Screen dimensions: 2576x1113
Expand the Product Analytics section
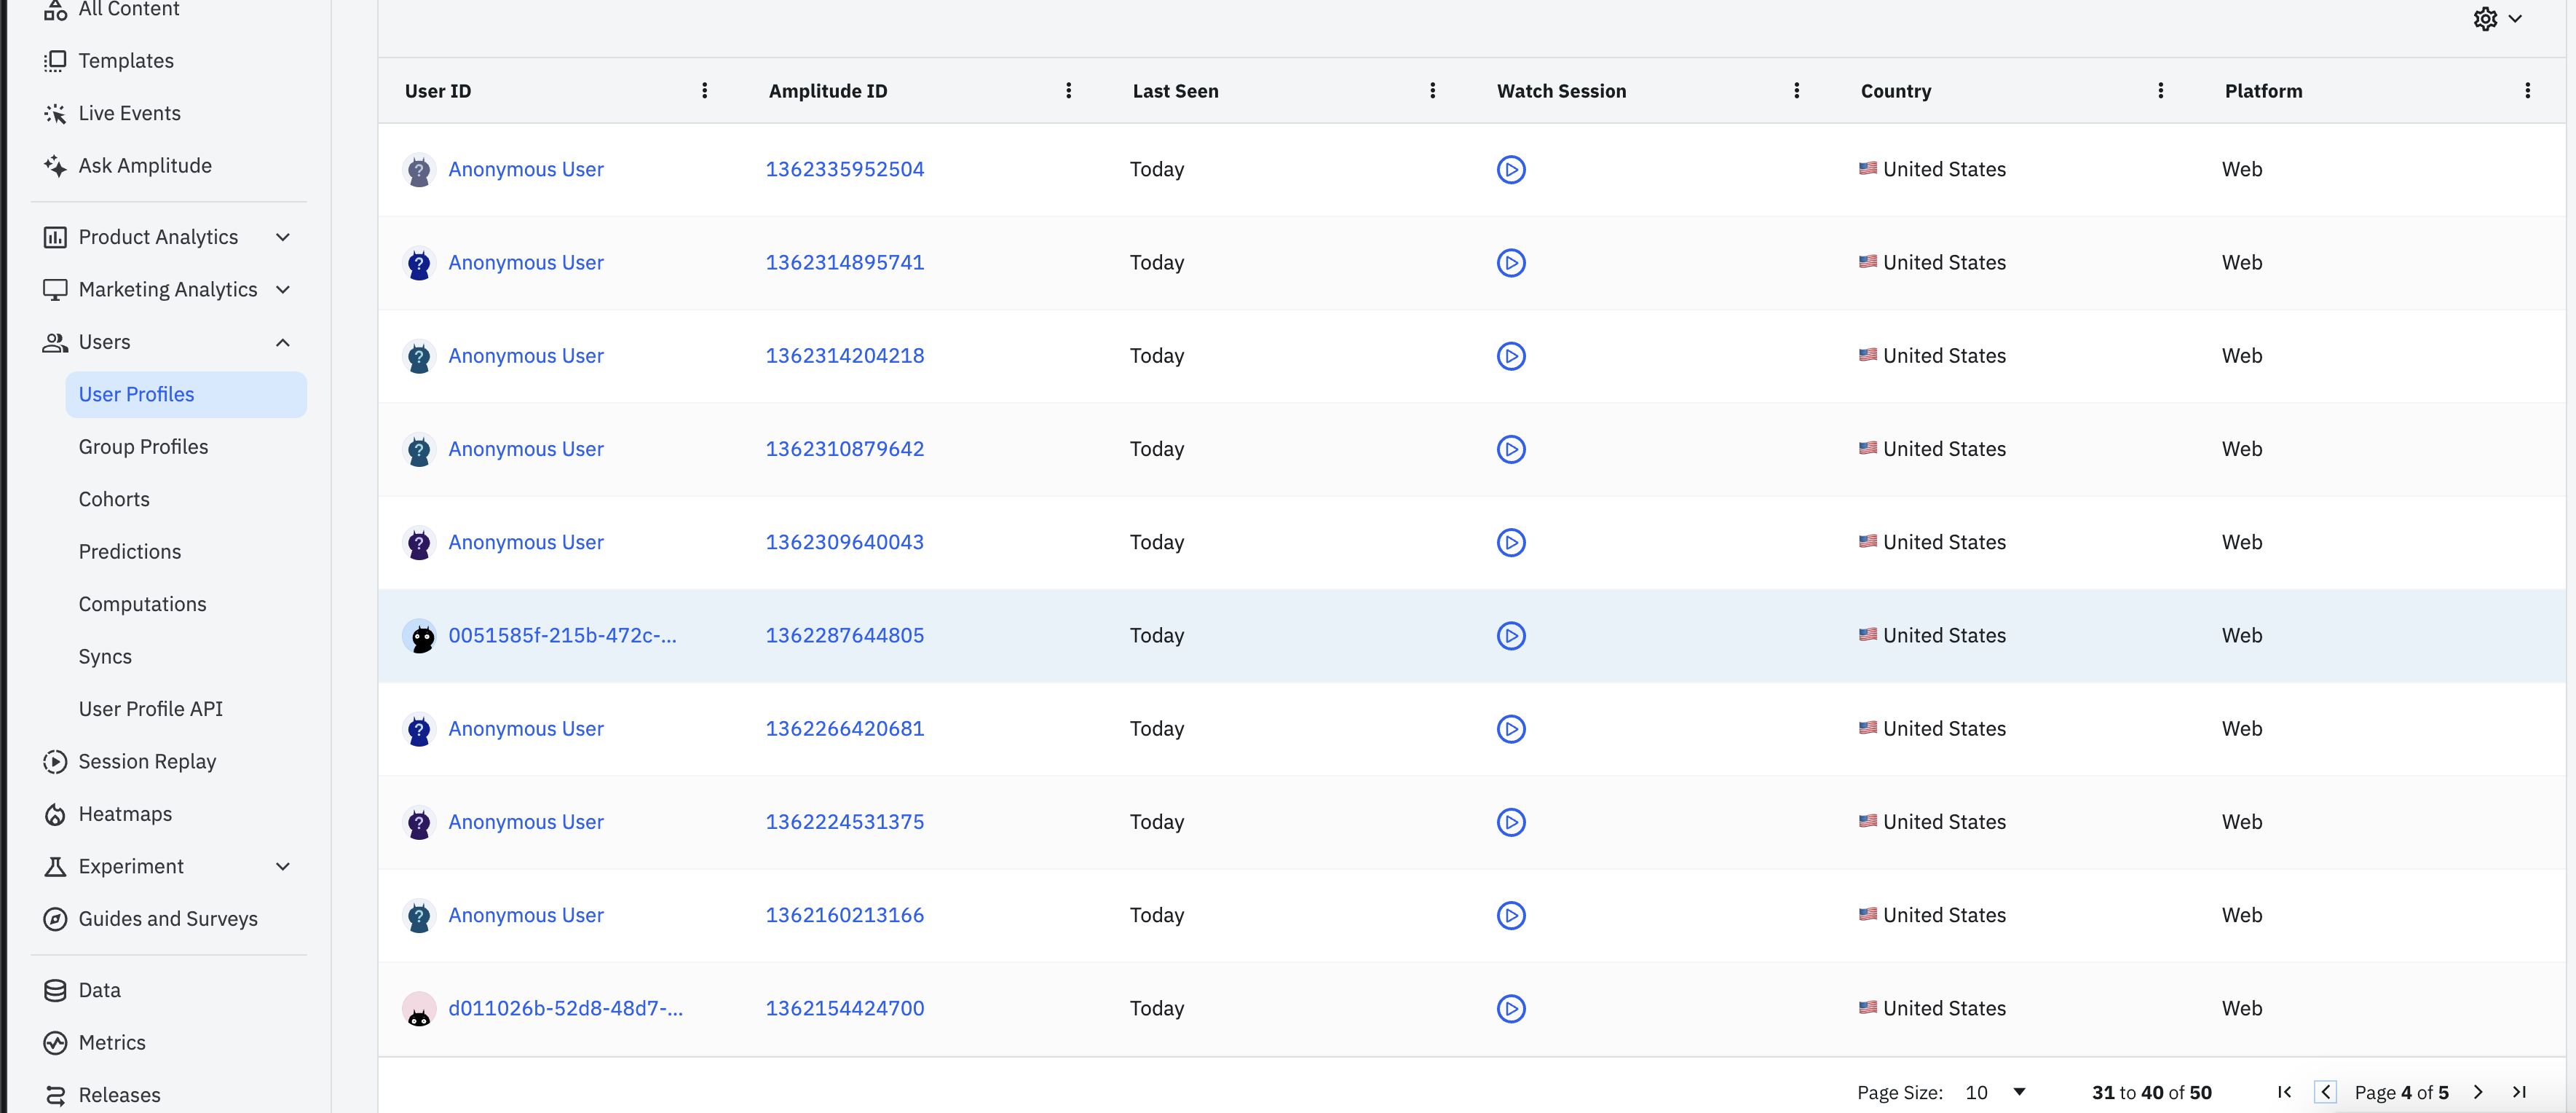pos(283,237)
